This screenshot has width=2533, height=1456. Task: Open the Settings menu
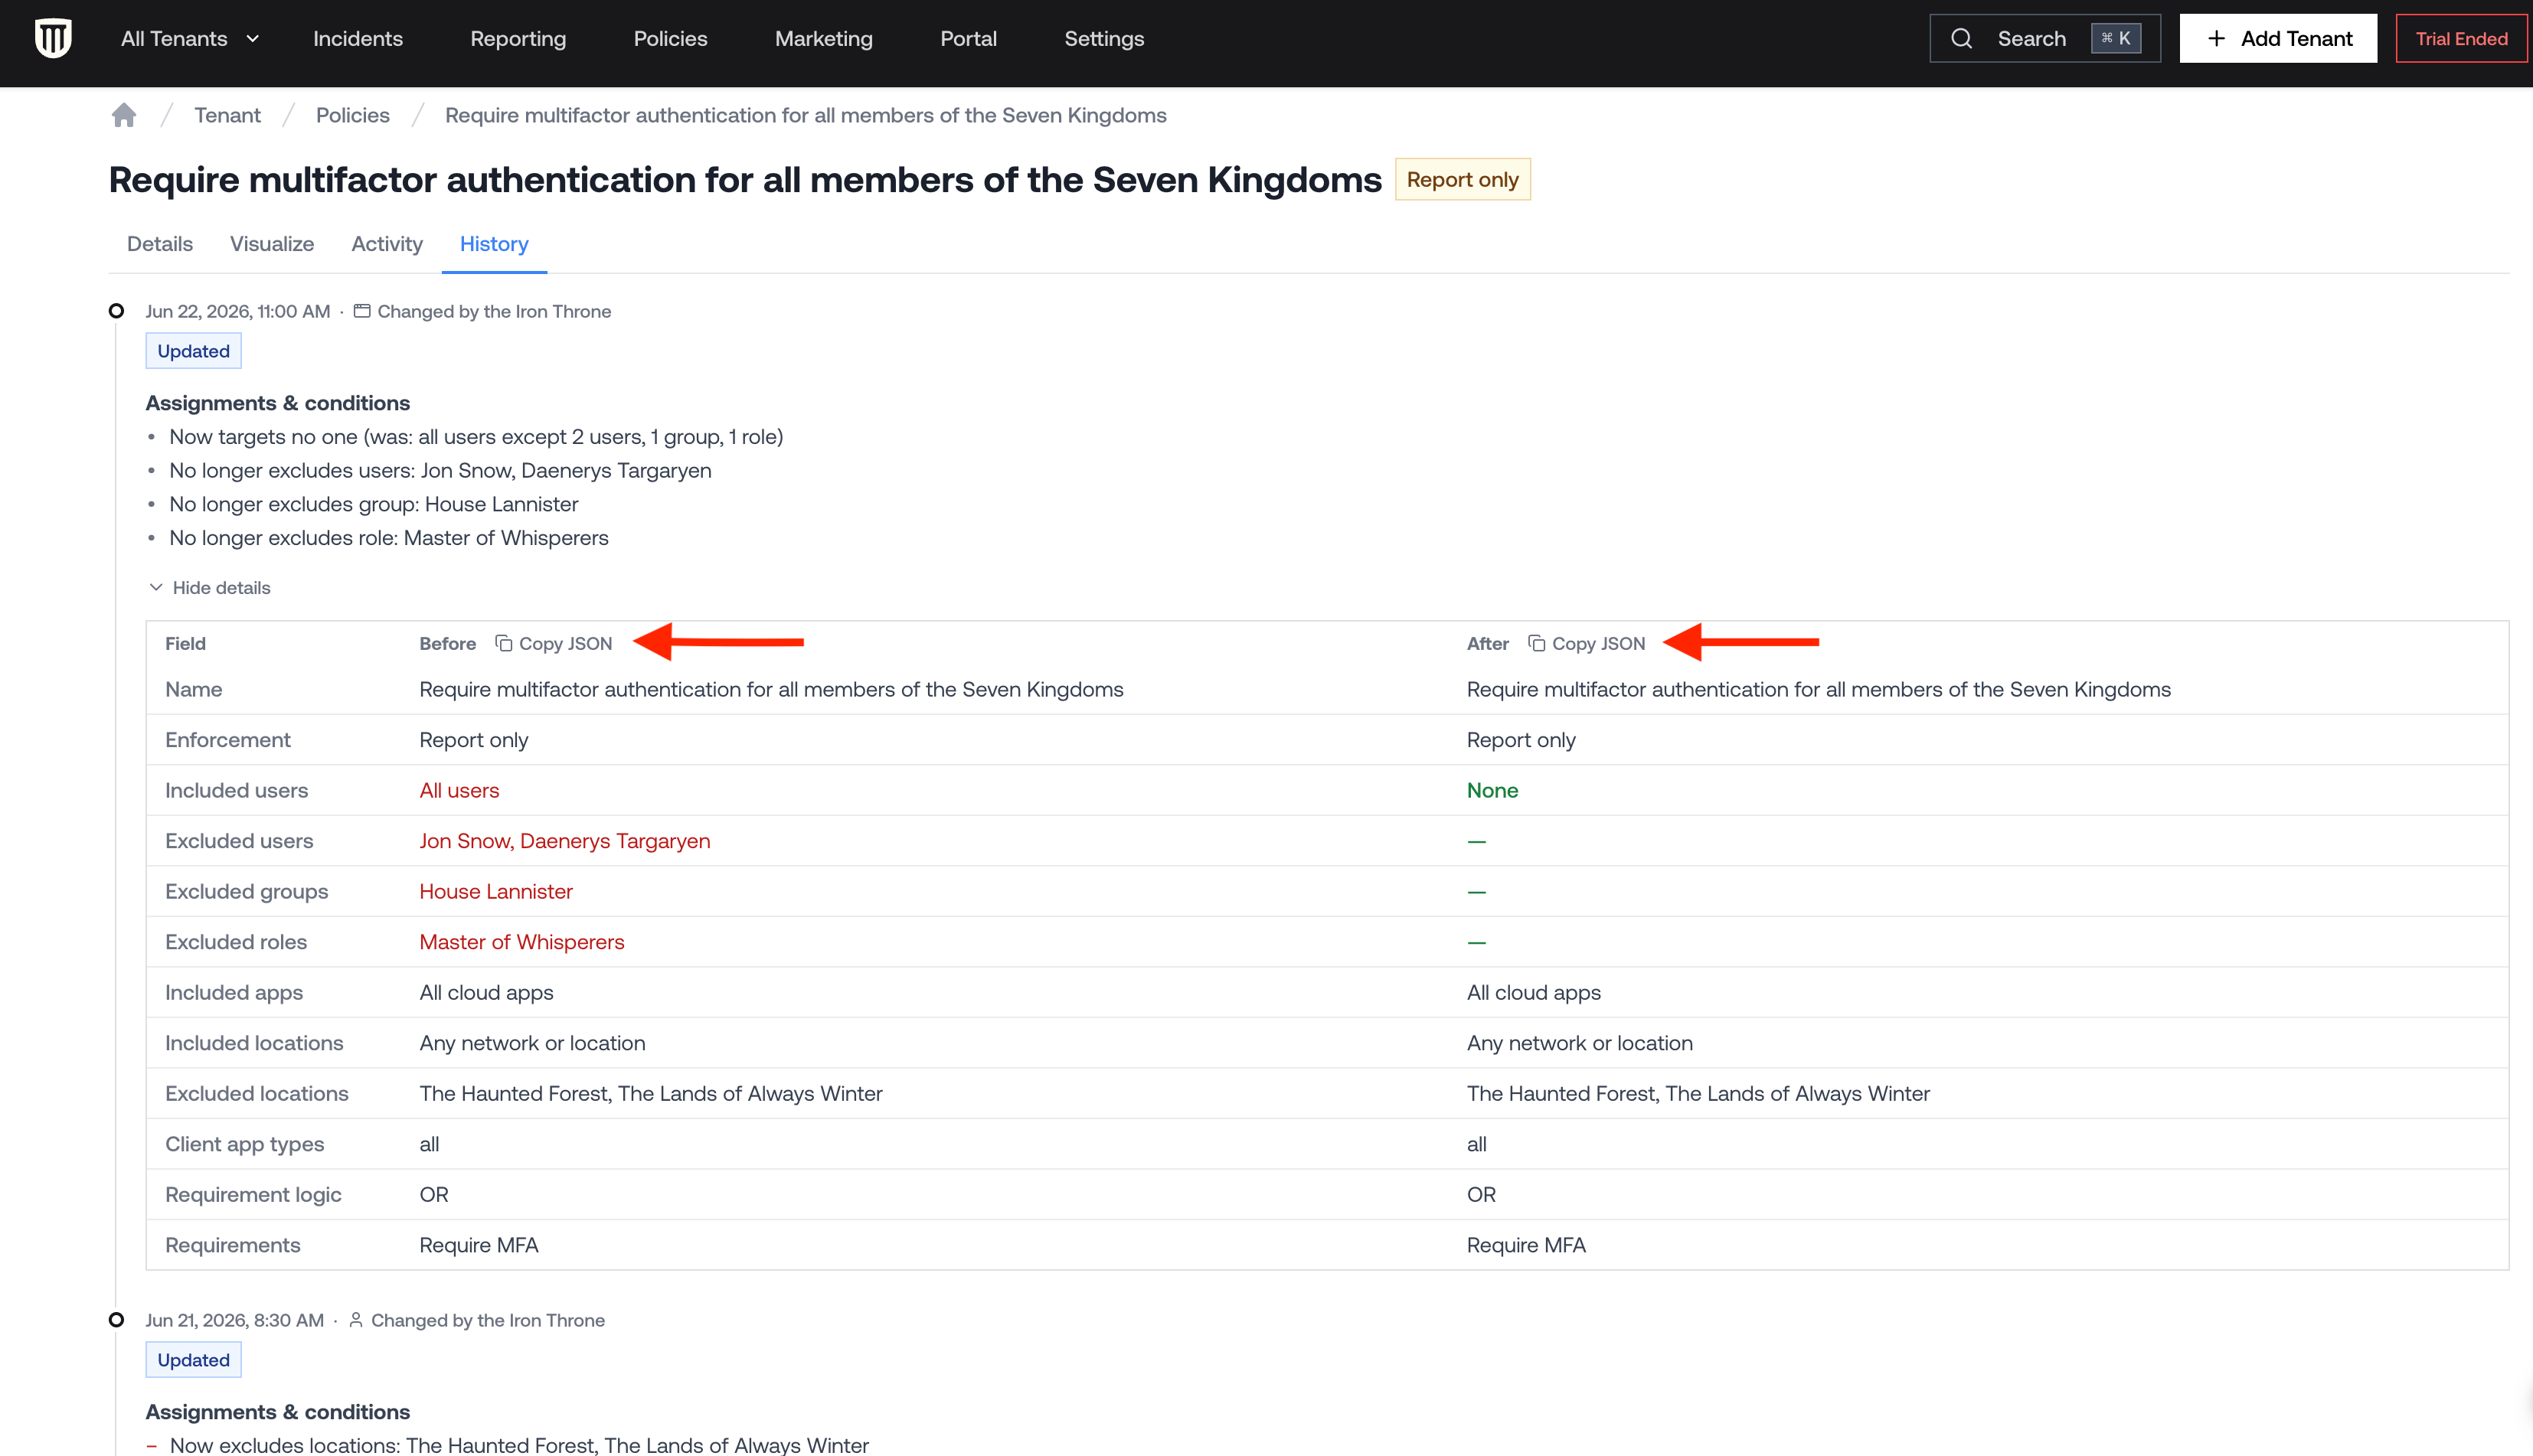tap(1103, 39)
